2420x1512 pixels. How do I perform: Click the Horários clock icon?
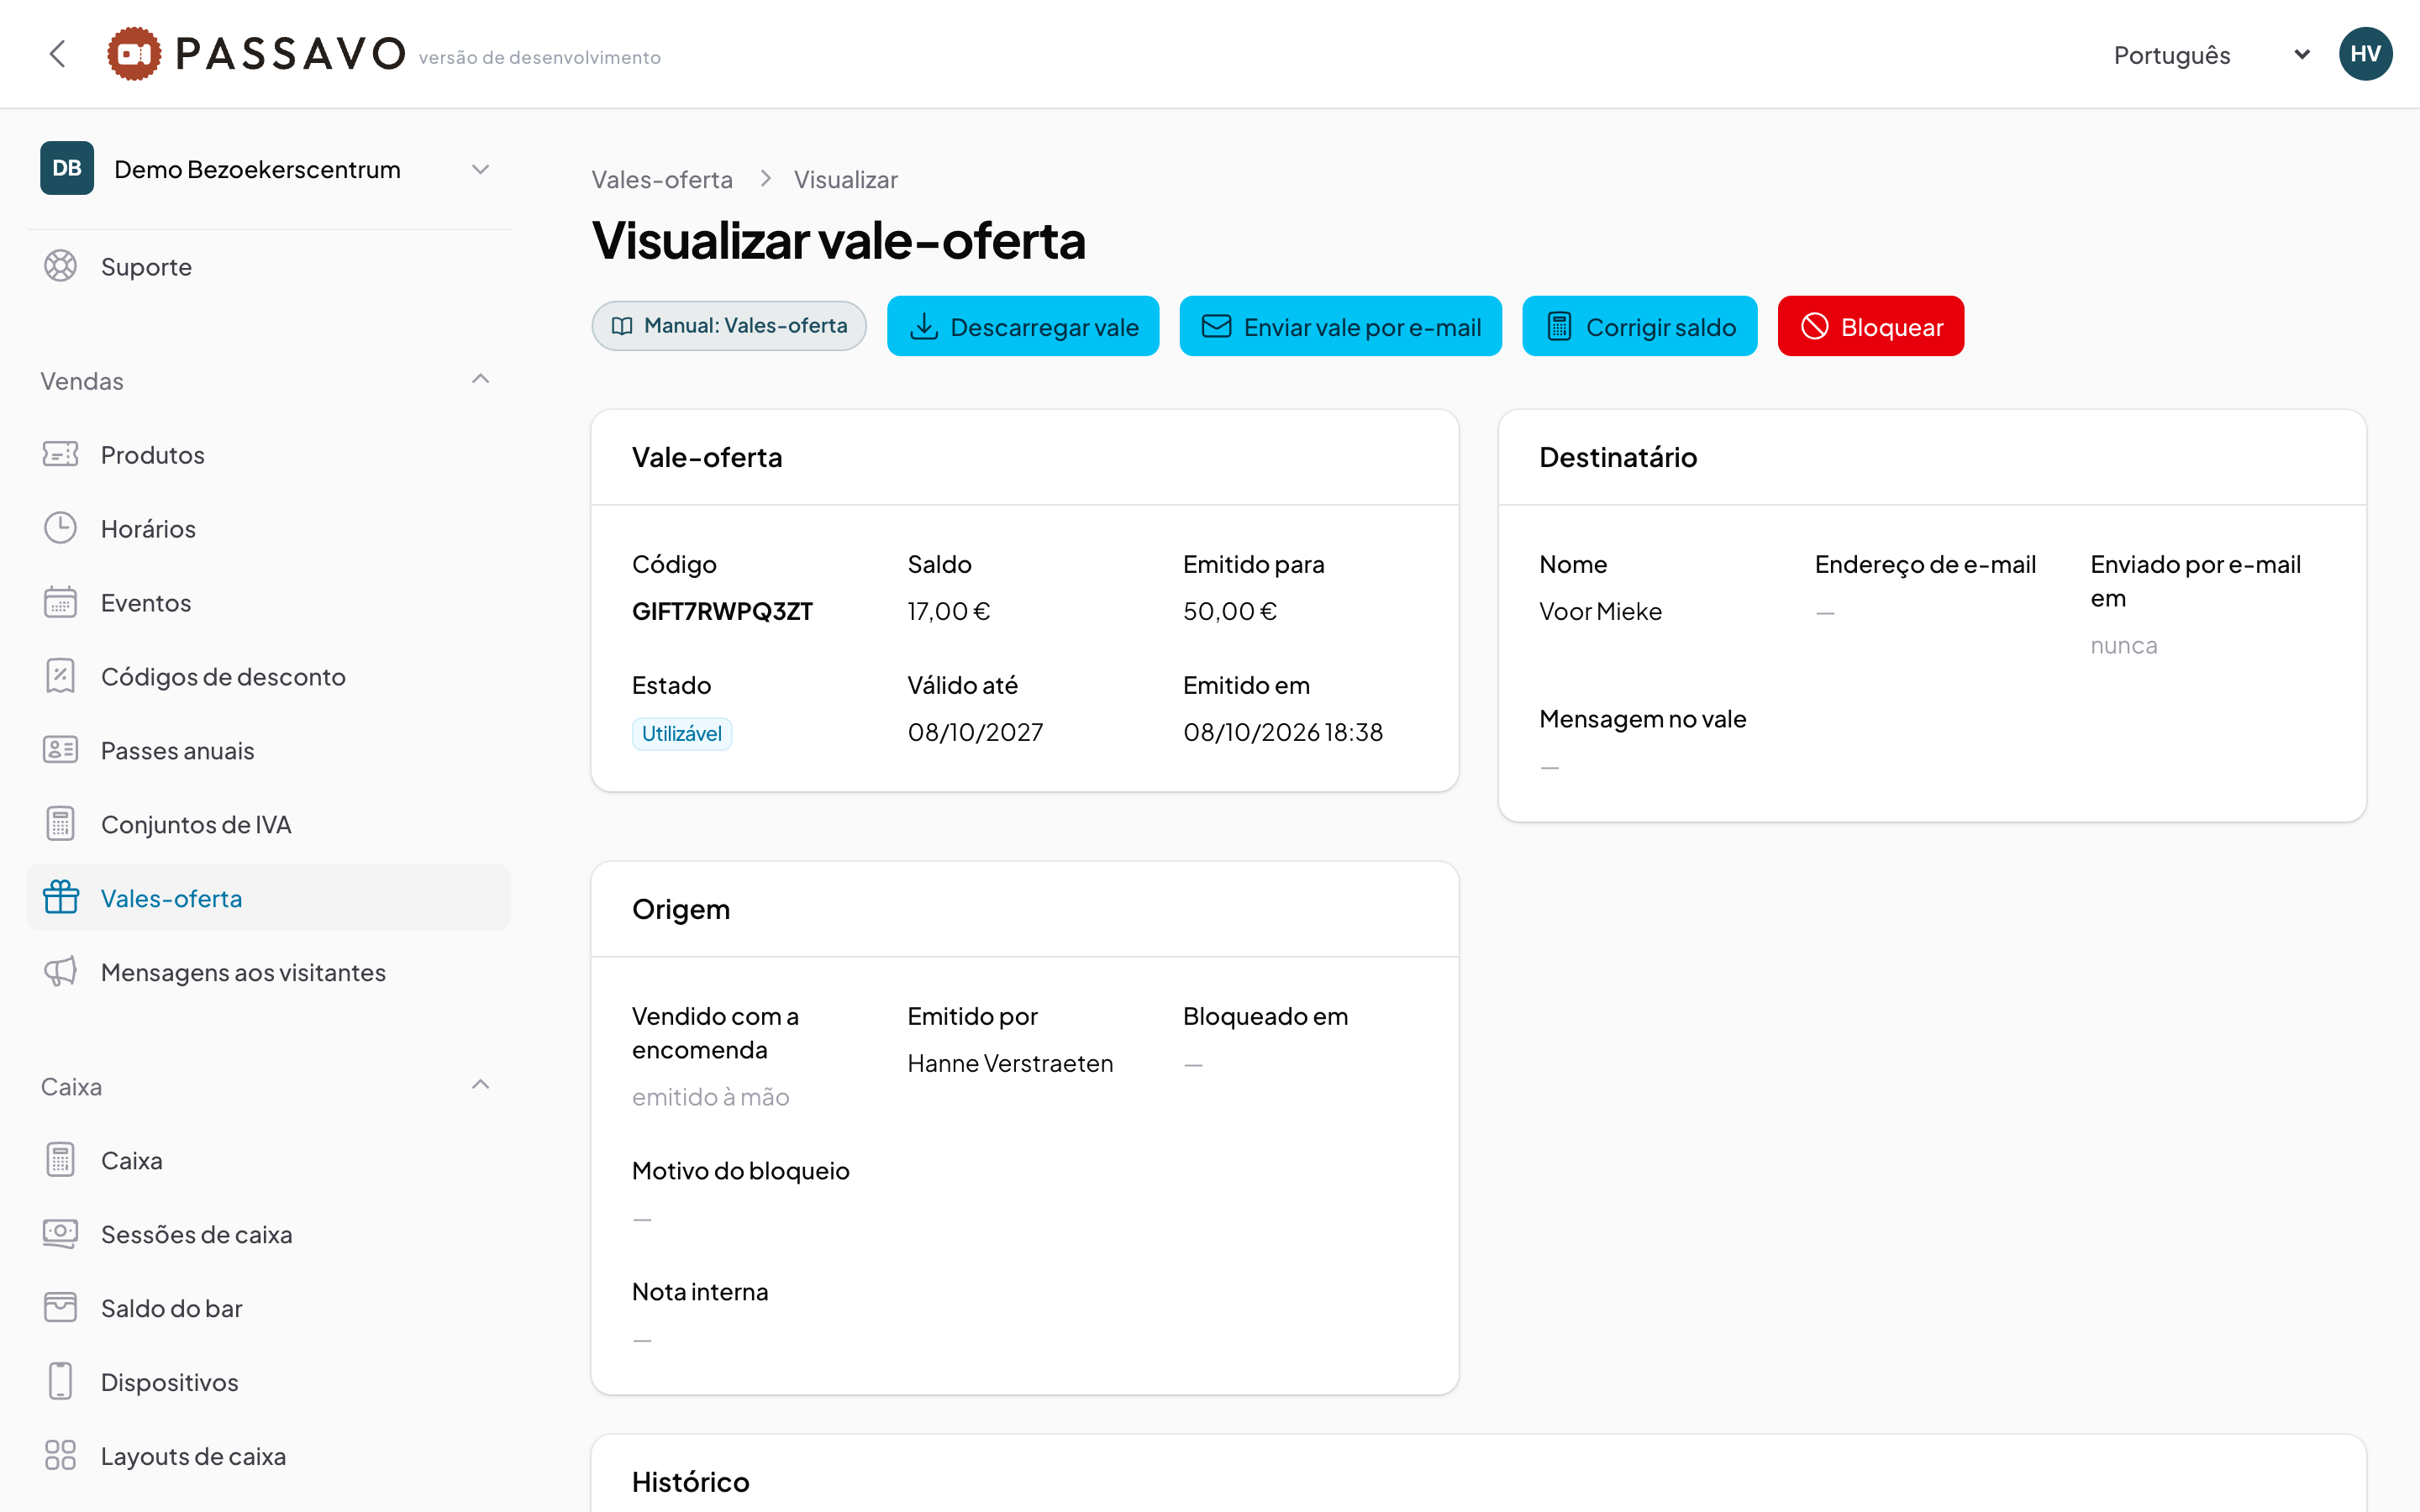point(60,528)
